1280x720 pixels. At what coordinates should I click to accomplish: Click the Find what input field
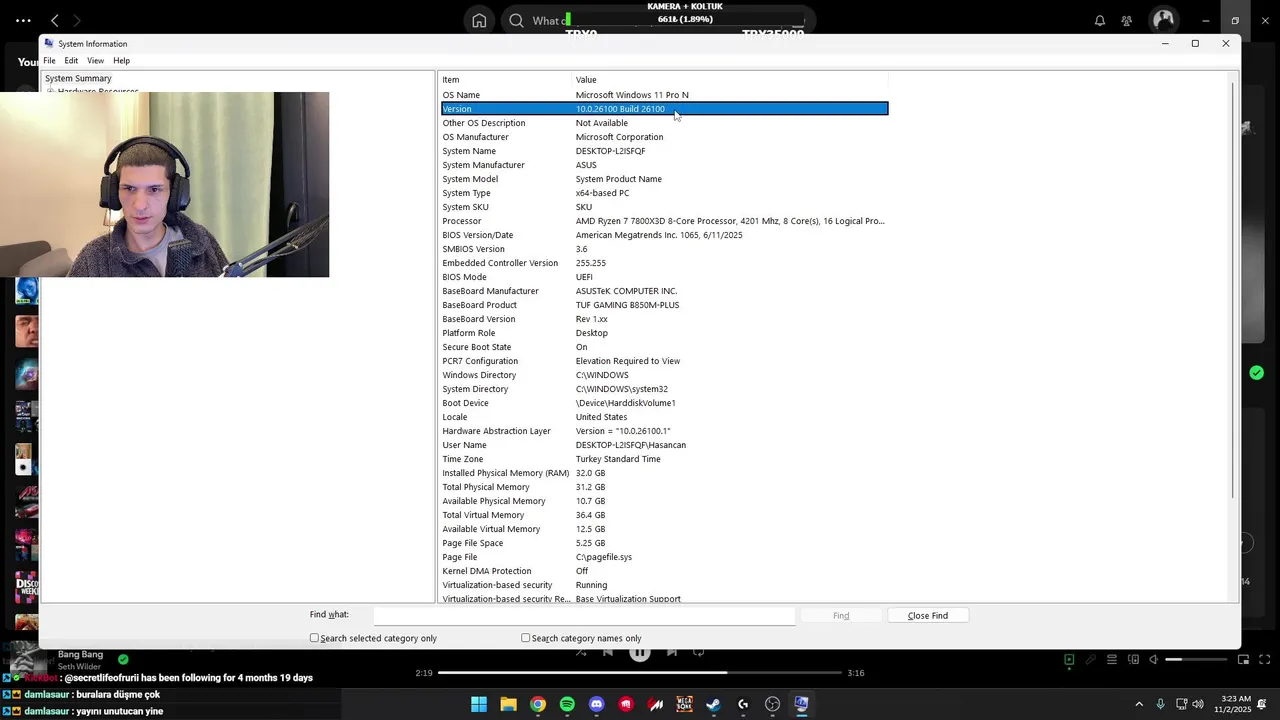(x=584, y=616)
